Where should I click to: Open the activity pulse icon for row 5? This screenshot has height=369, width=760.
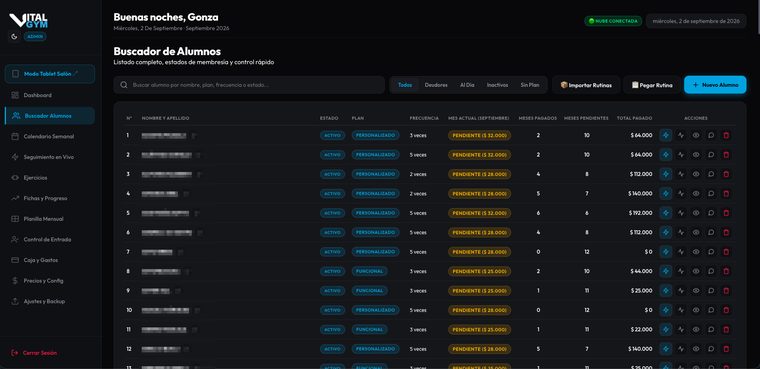point(681,213)
